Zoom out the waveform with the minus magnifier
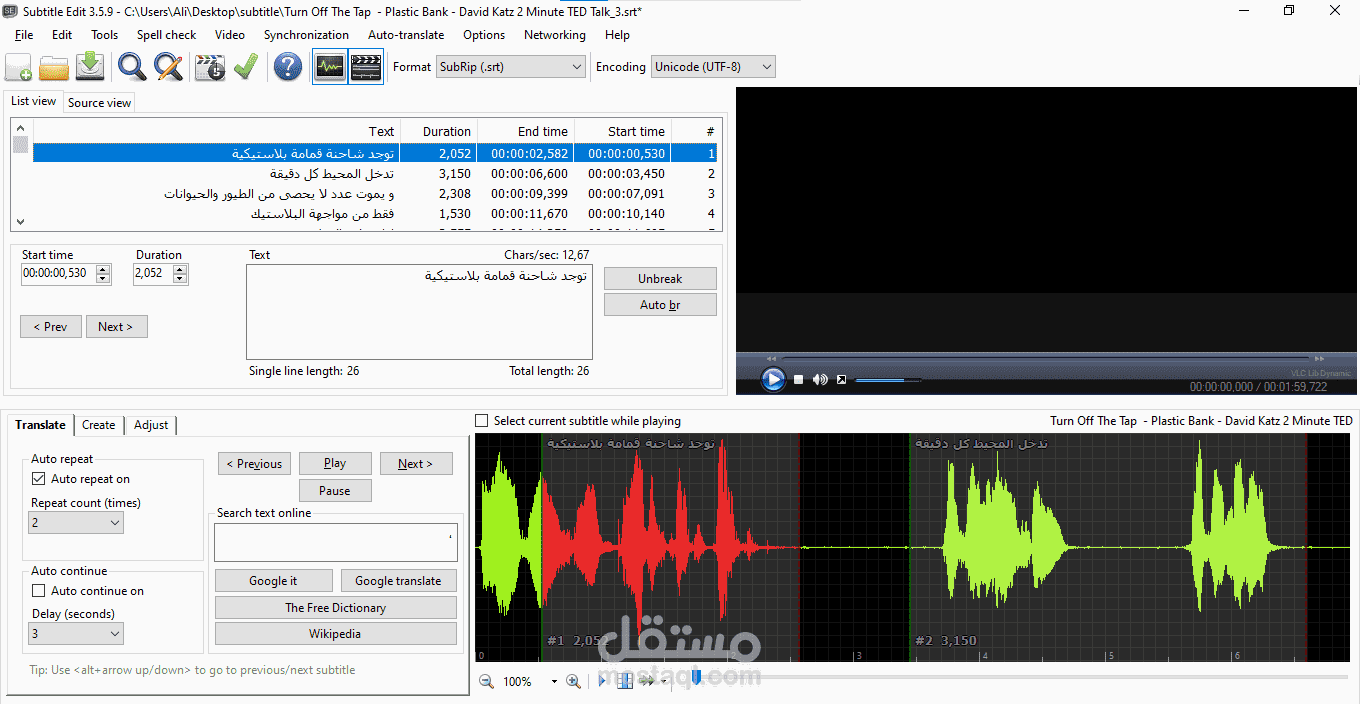 coord(486,681)
